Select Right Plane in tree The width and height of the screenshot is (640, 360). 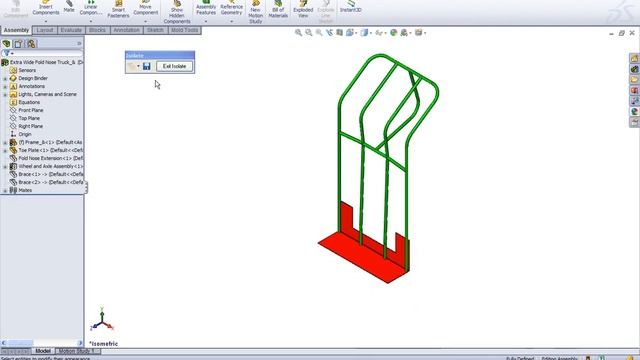coord(31,126)
